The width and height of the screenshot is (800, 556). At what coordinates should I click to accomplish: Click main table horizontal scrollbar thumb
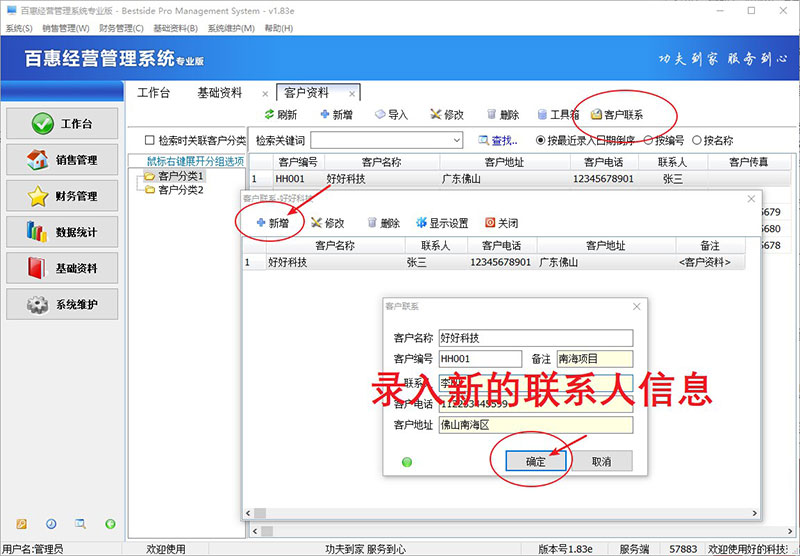pos(267,531)
